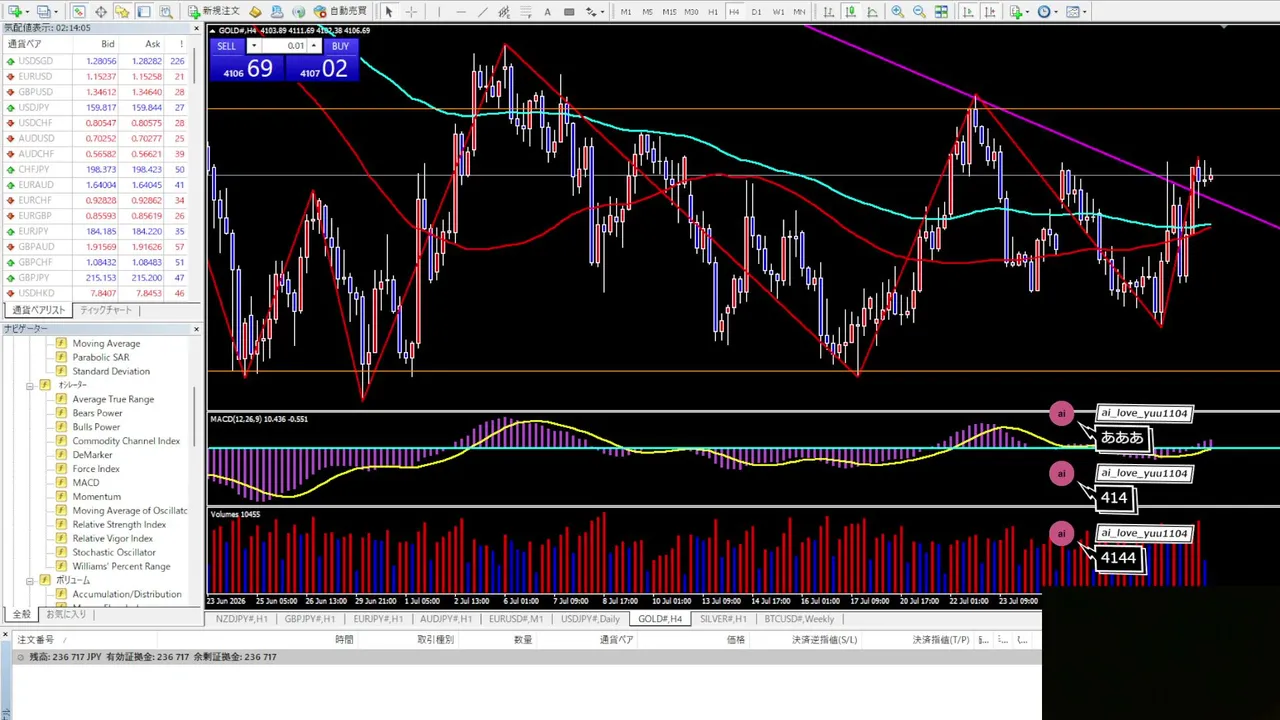
Task: Toggle the Navigator star-folder icon
Action: 122,12
